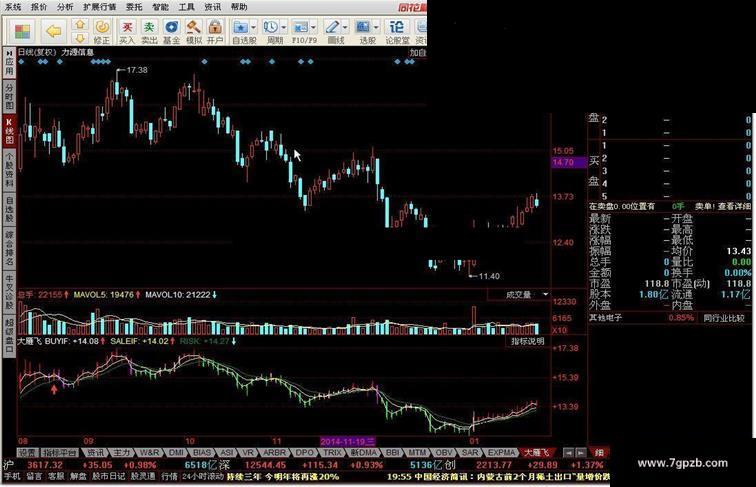
Task: Open the 论股堂 forum icon
Action: 397,31
